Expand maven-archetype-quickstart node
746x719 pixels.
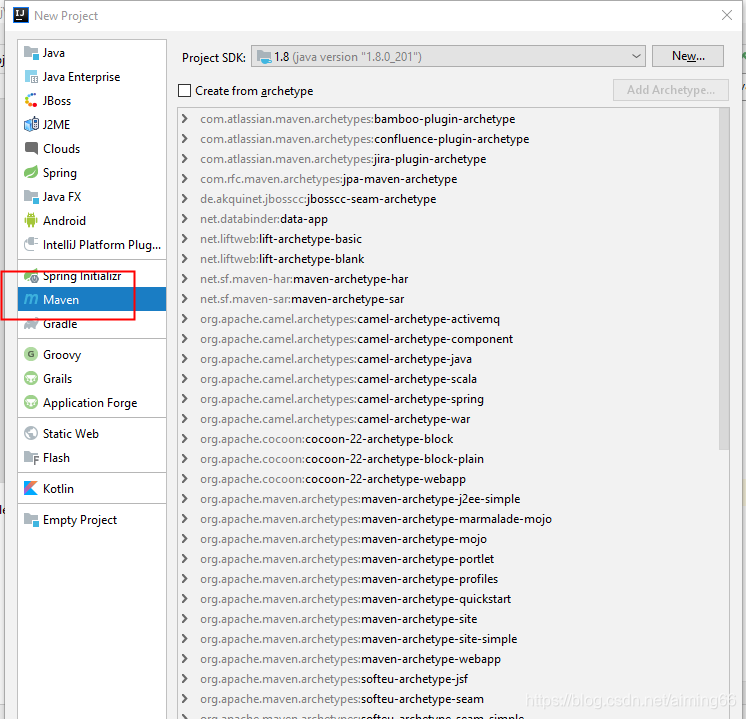click(x=185, y=599)
